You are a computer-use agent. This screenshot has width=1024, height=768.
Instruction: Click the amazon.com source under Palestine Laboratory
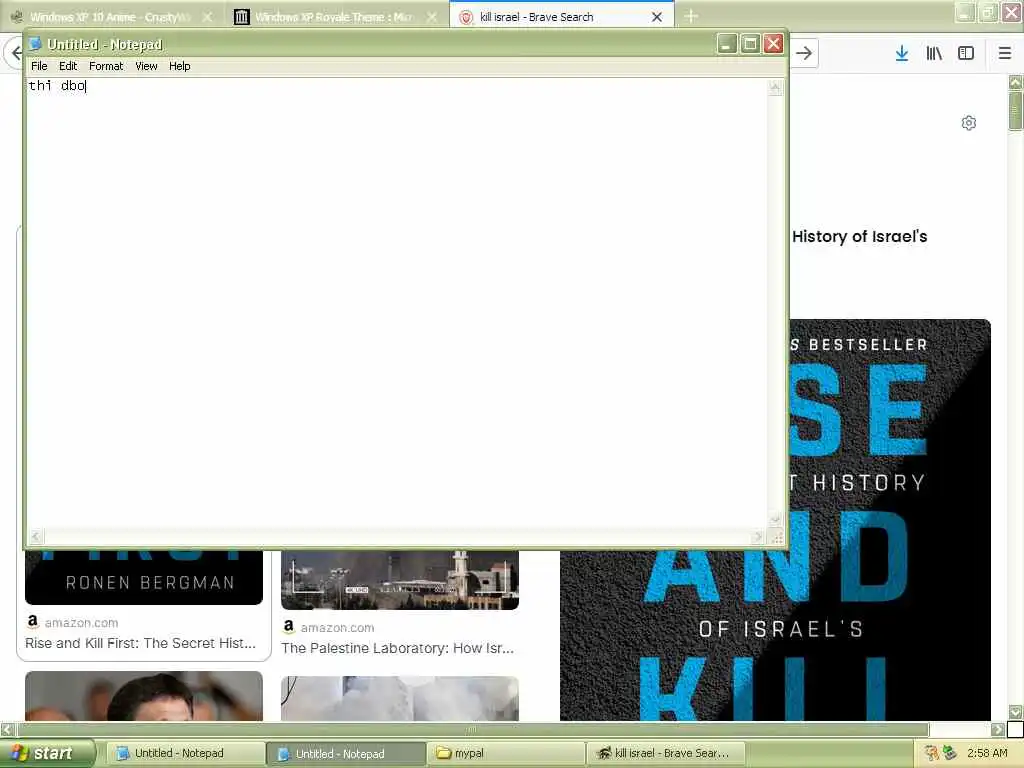(x=337, y=628)
